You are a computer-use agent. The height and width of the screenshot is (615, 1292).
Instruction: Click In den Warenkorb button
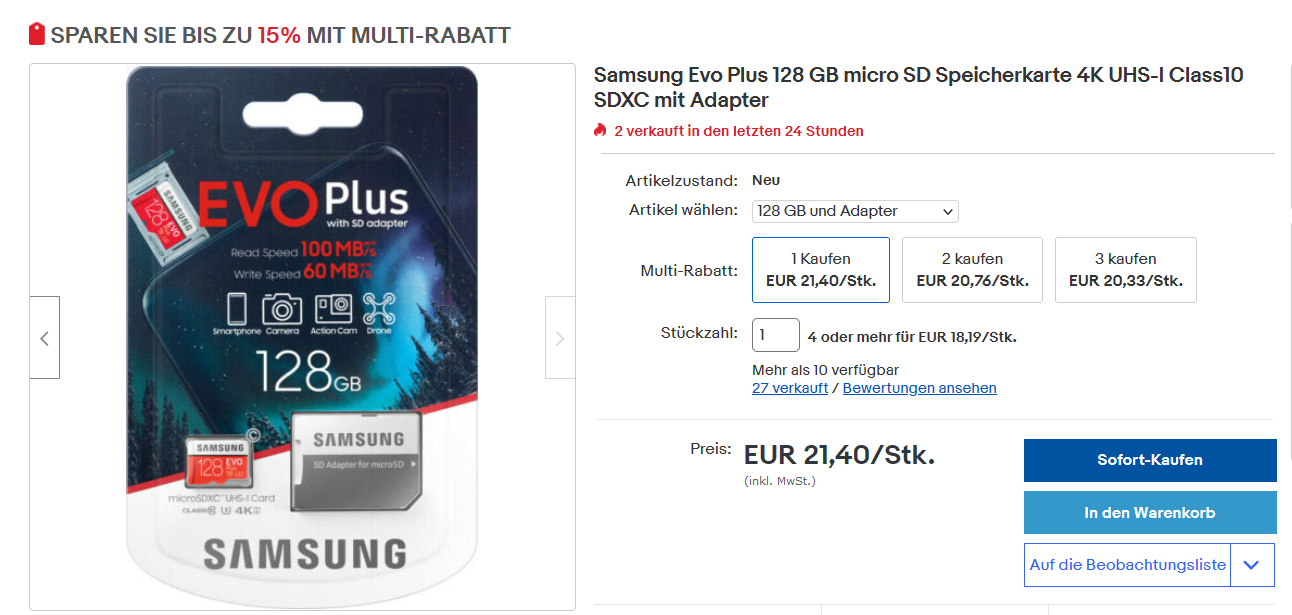click(1150, 512)
